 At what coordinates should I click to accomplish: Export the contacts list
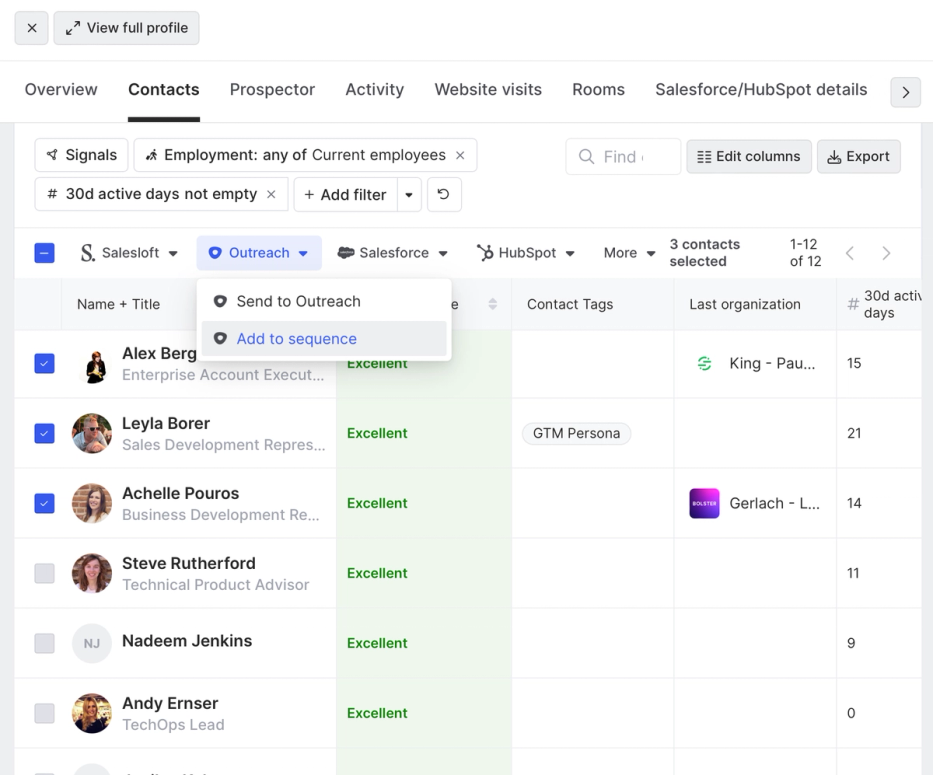(x=859, y=157)
